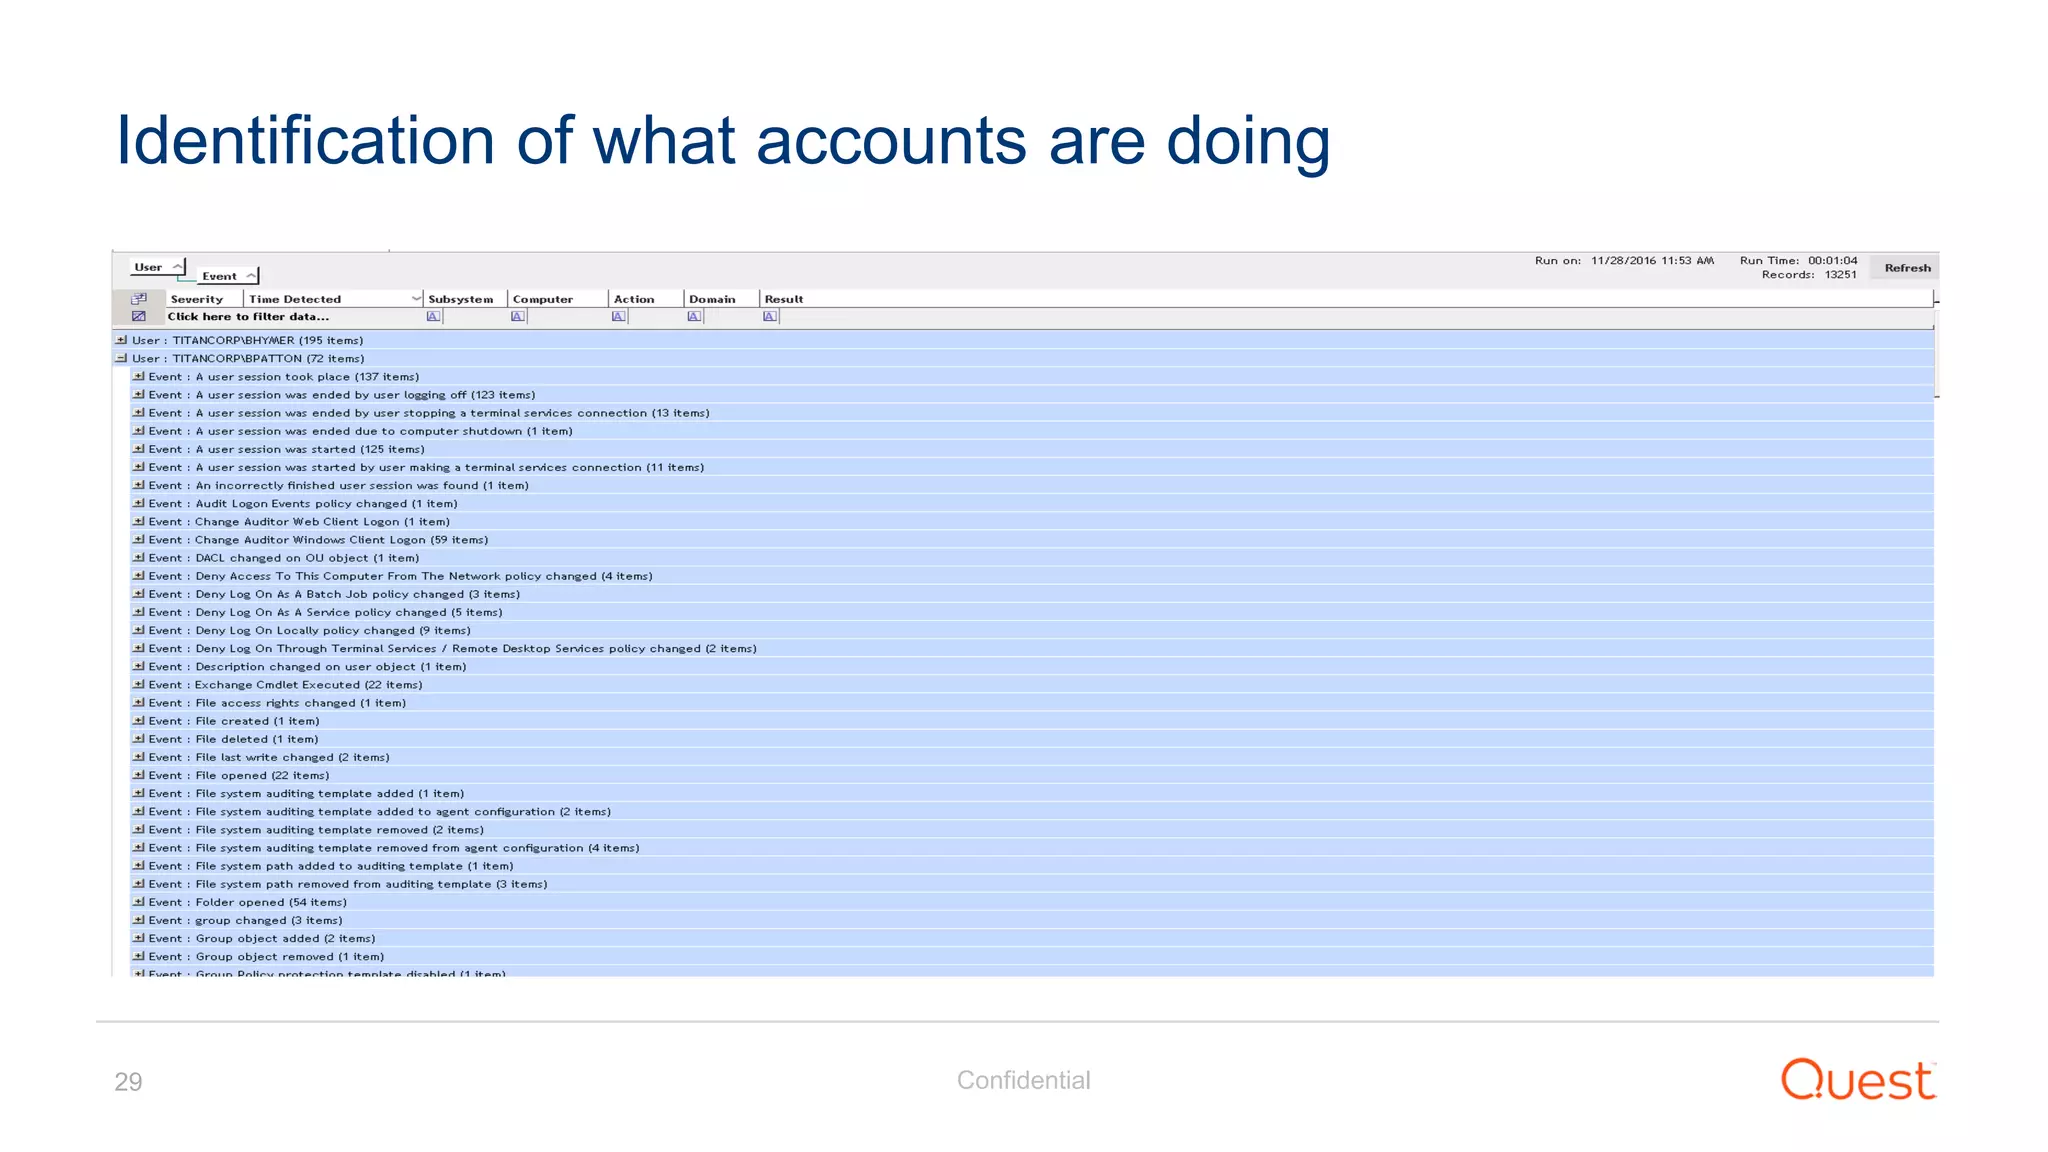The image size is (2048, 1152).
Task: Select the User grouping chip
Action: pos(157,267)
